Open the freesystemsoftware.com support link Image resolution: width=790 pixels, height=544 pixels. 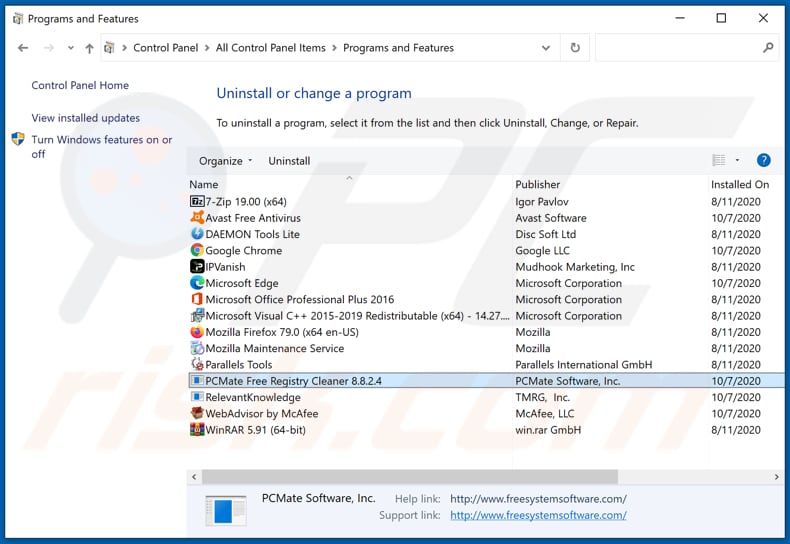point(538,515)
